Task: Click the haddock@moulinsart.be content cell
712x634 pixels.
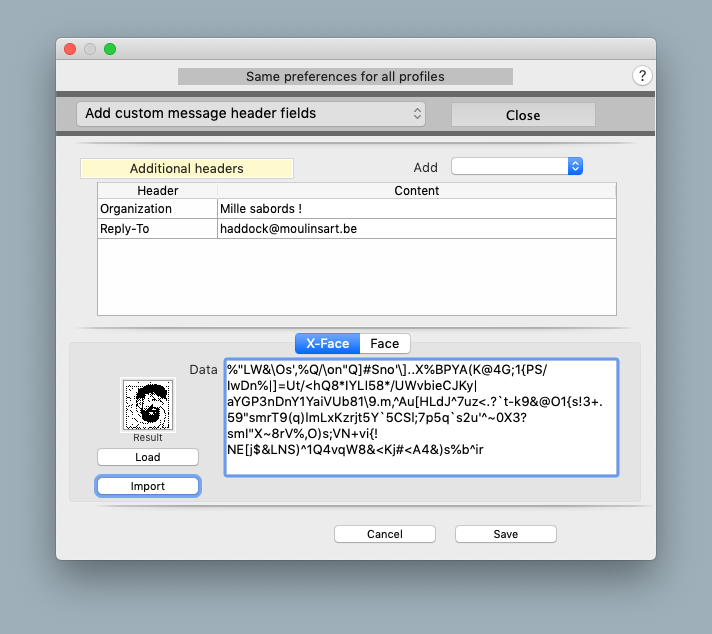Action: click(x=416, y=229)
